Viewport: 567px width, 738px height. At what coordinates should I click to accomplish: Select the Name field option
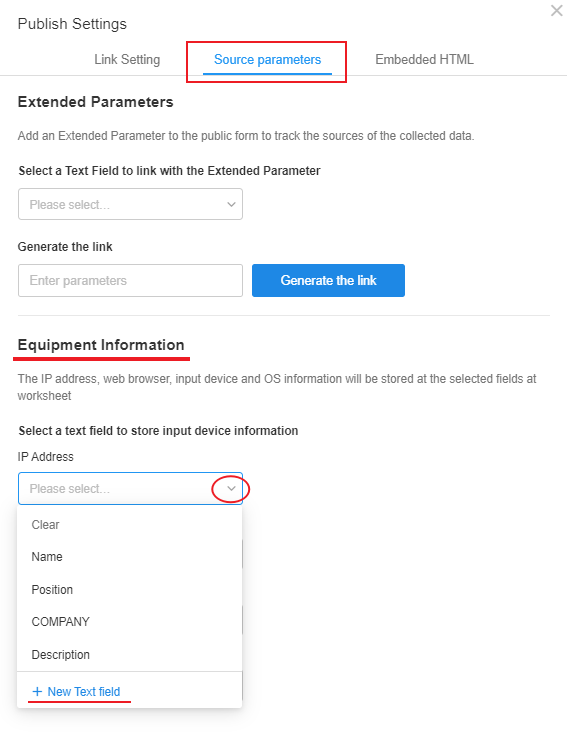tap(129, 557)
